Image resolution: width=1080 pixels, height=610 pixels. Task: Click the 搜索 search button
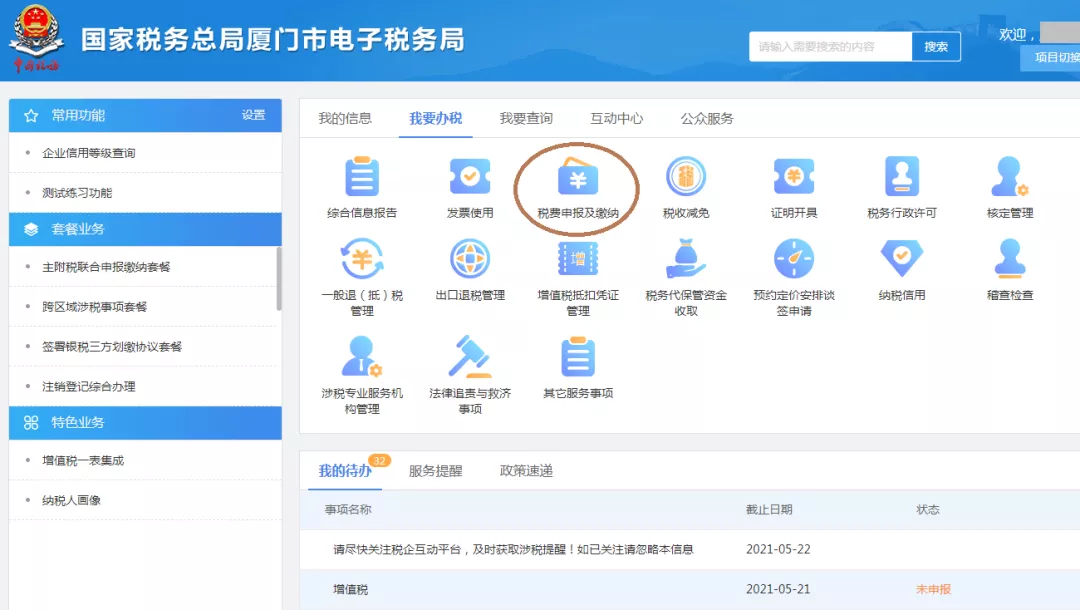[x=936, y=46]
